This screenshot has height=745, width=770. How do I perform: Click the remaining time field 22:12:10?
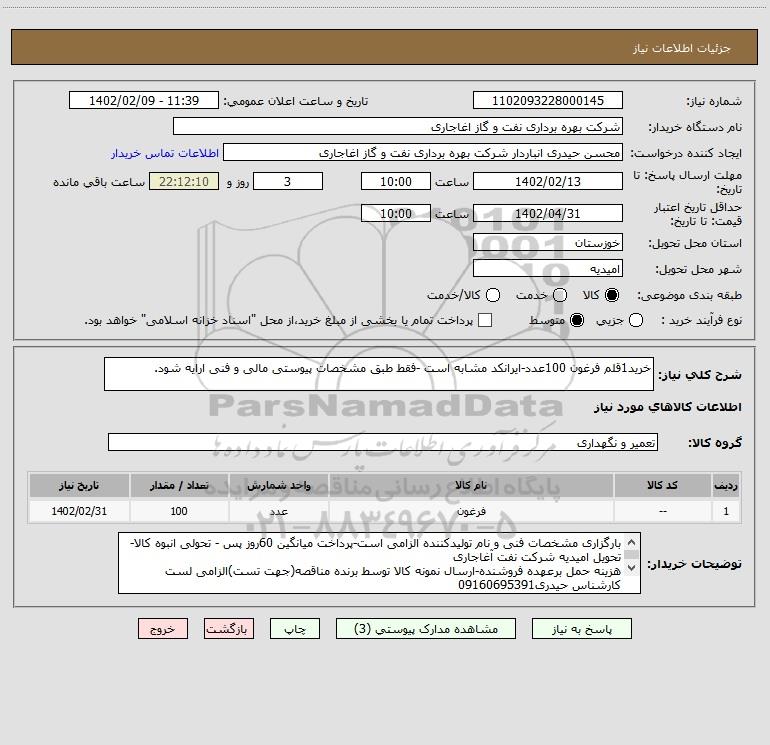pos(184,181)
